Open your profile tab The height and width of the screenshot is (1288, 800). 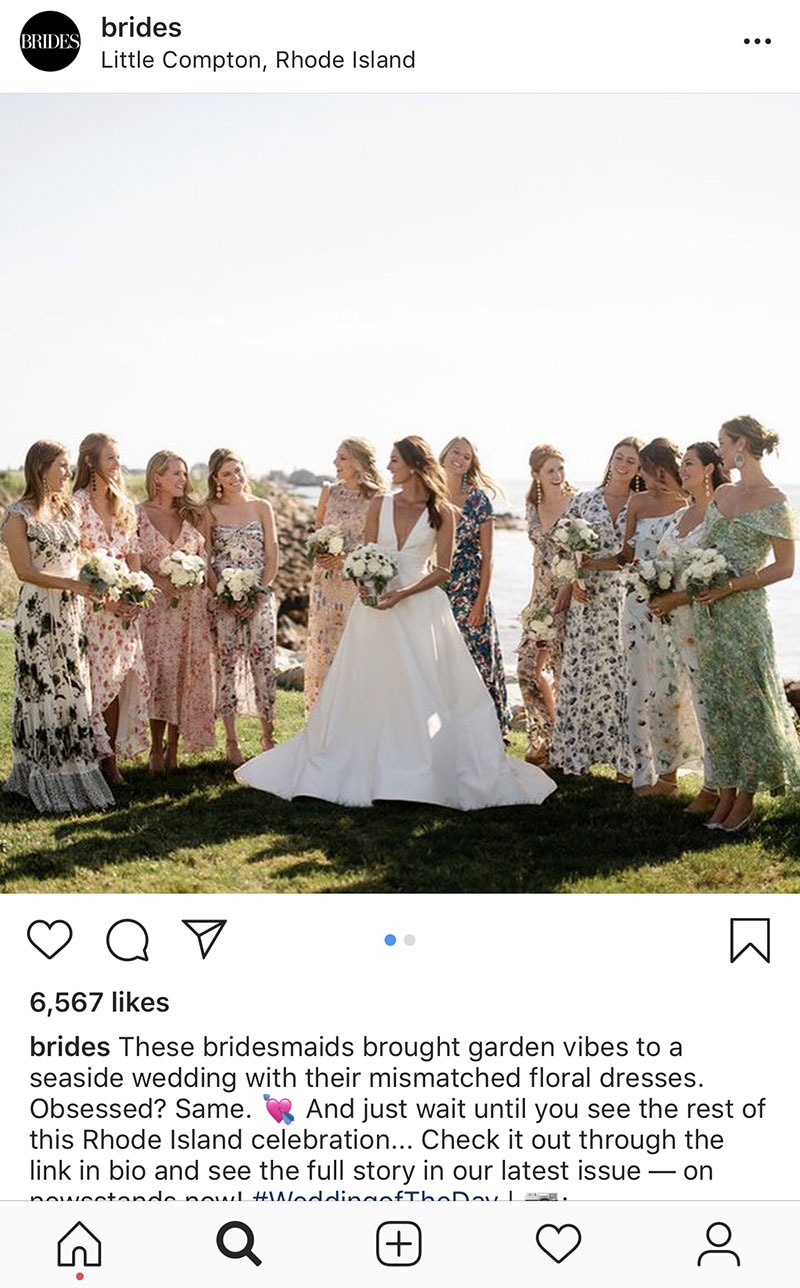718,1245
